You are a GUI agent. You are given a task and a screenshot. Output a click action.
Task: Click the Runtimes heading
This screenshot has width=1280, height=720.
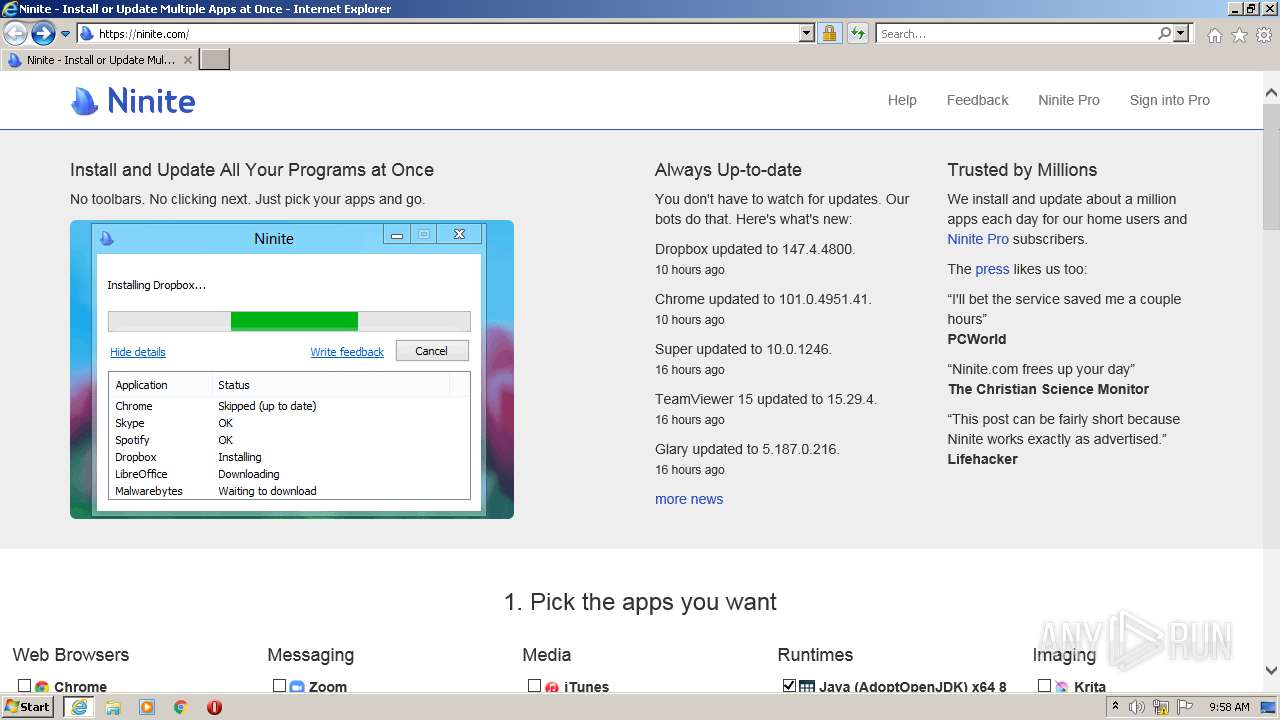point(815,655)
